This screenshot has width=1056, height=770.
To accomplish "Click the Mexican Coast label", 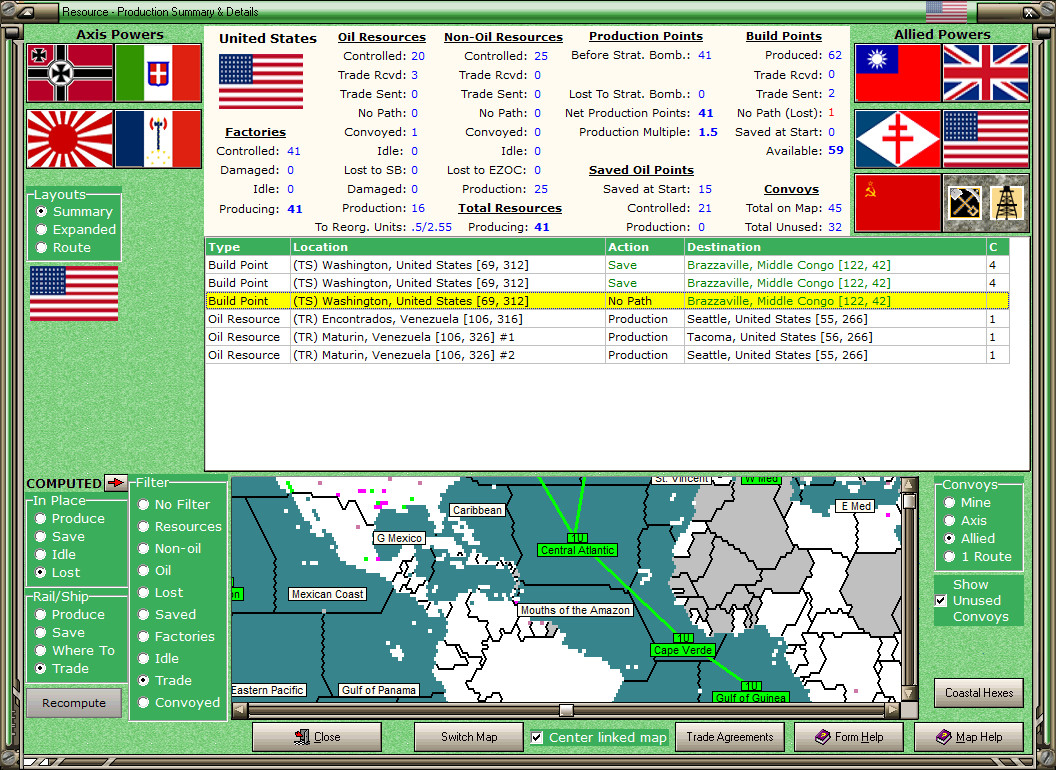I will [x=327, y=593].
